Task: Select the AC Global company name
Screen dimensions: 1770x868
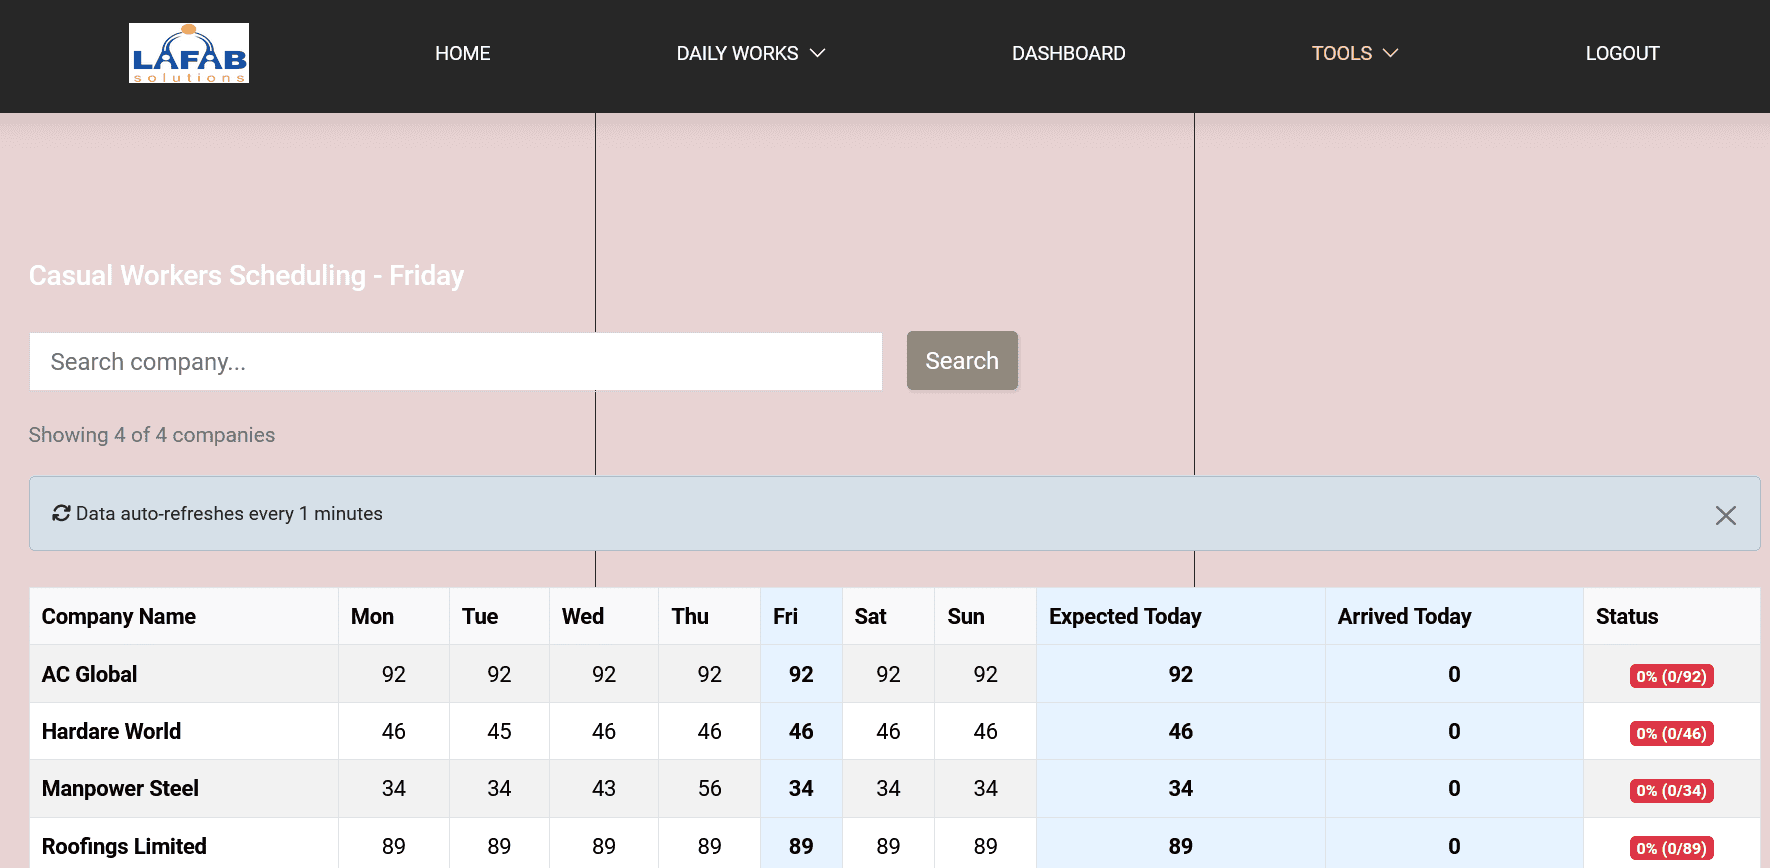Action: [89, 674]
